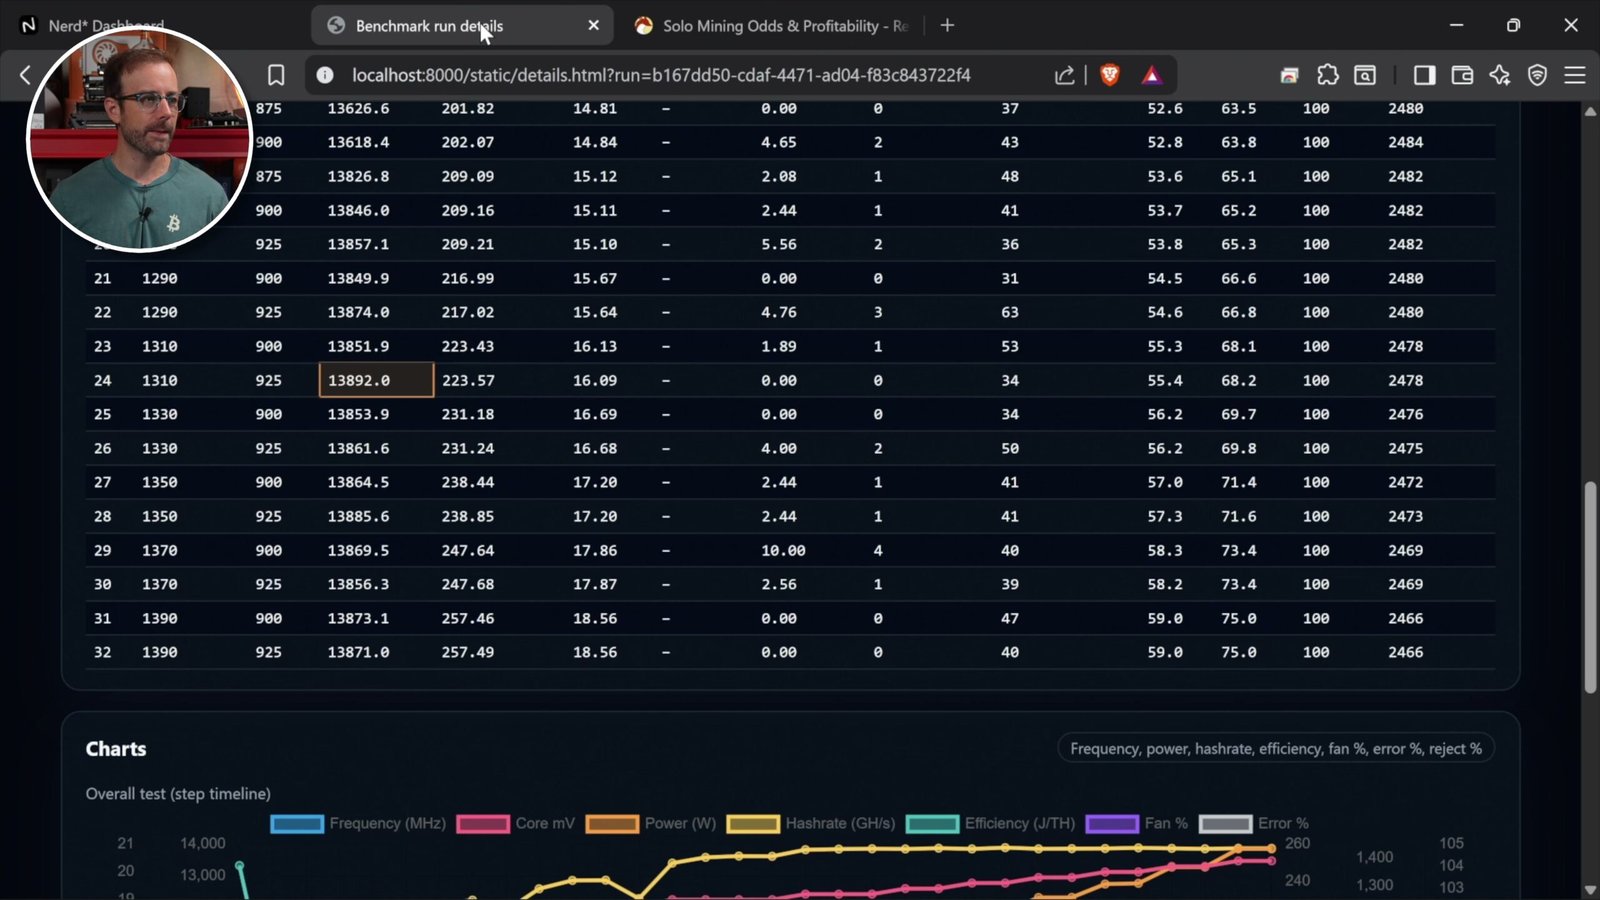Click the toolbar icon right of the extensions puzzle
Image resolution: width=1600 pixels, height=900 pixels.
pos(1365,75)
